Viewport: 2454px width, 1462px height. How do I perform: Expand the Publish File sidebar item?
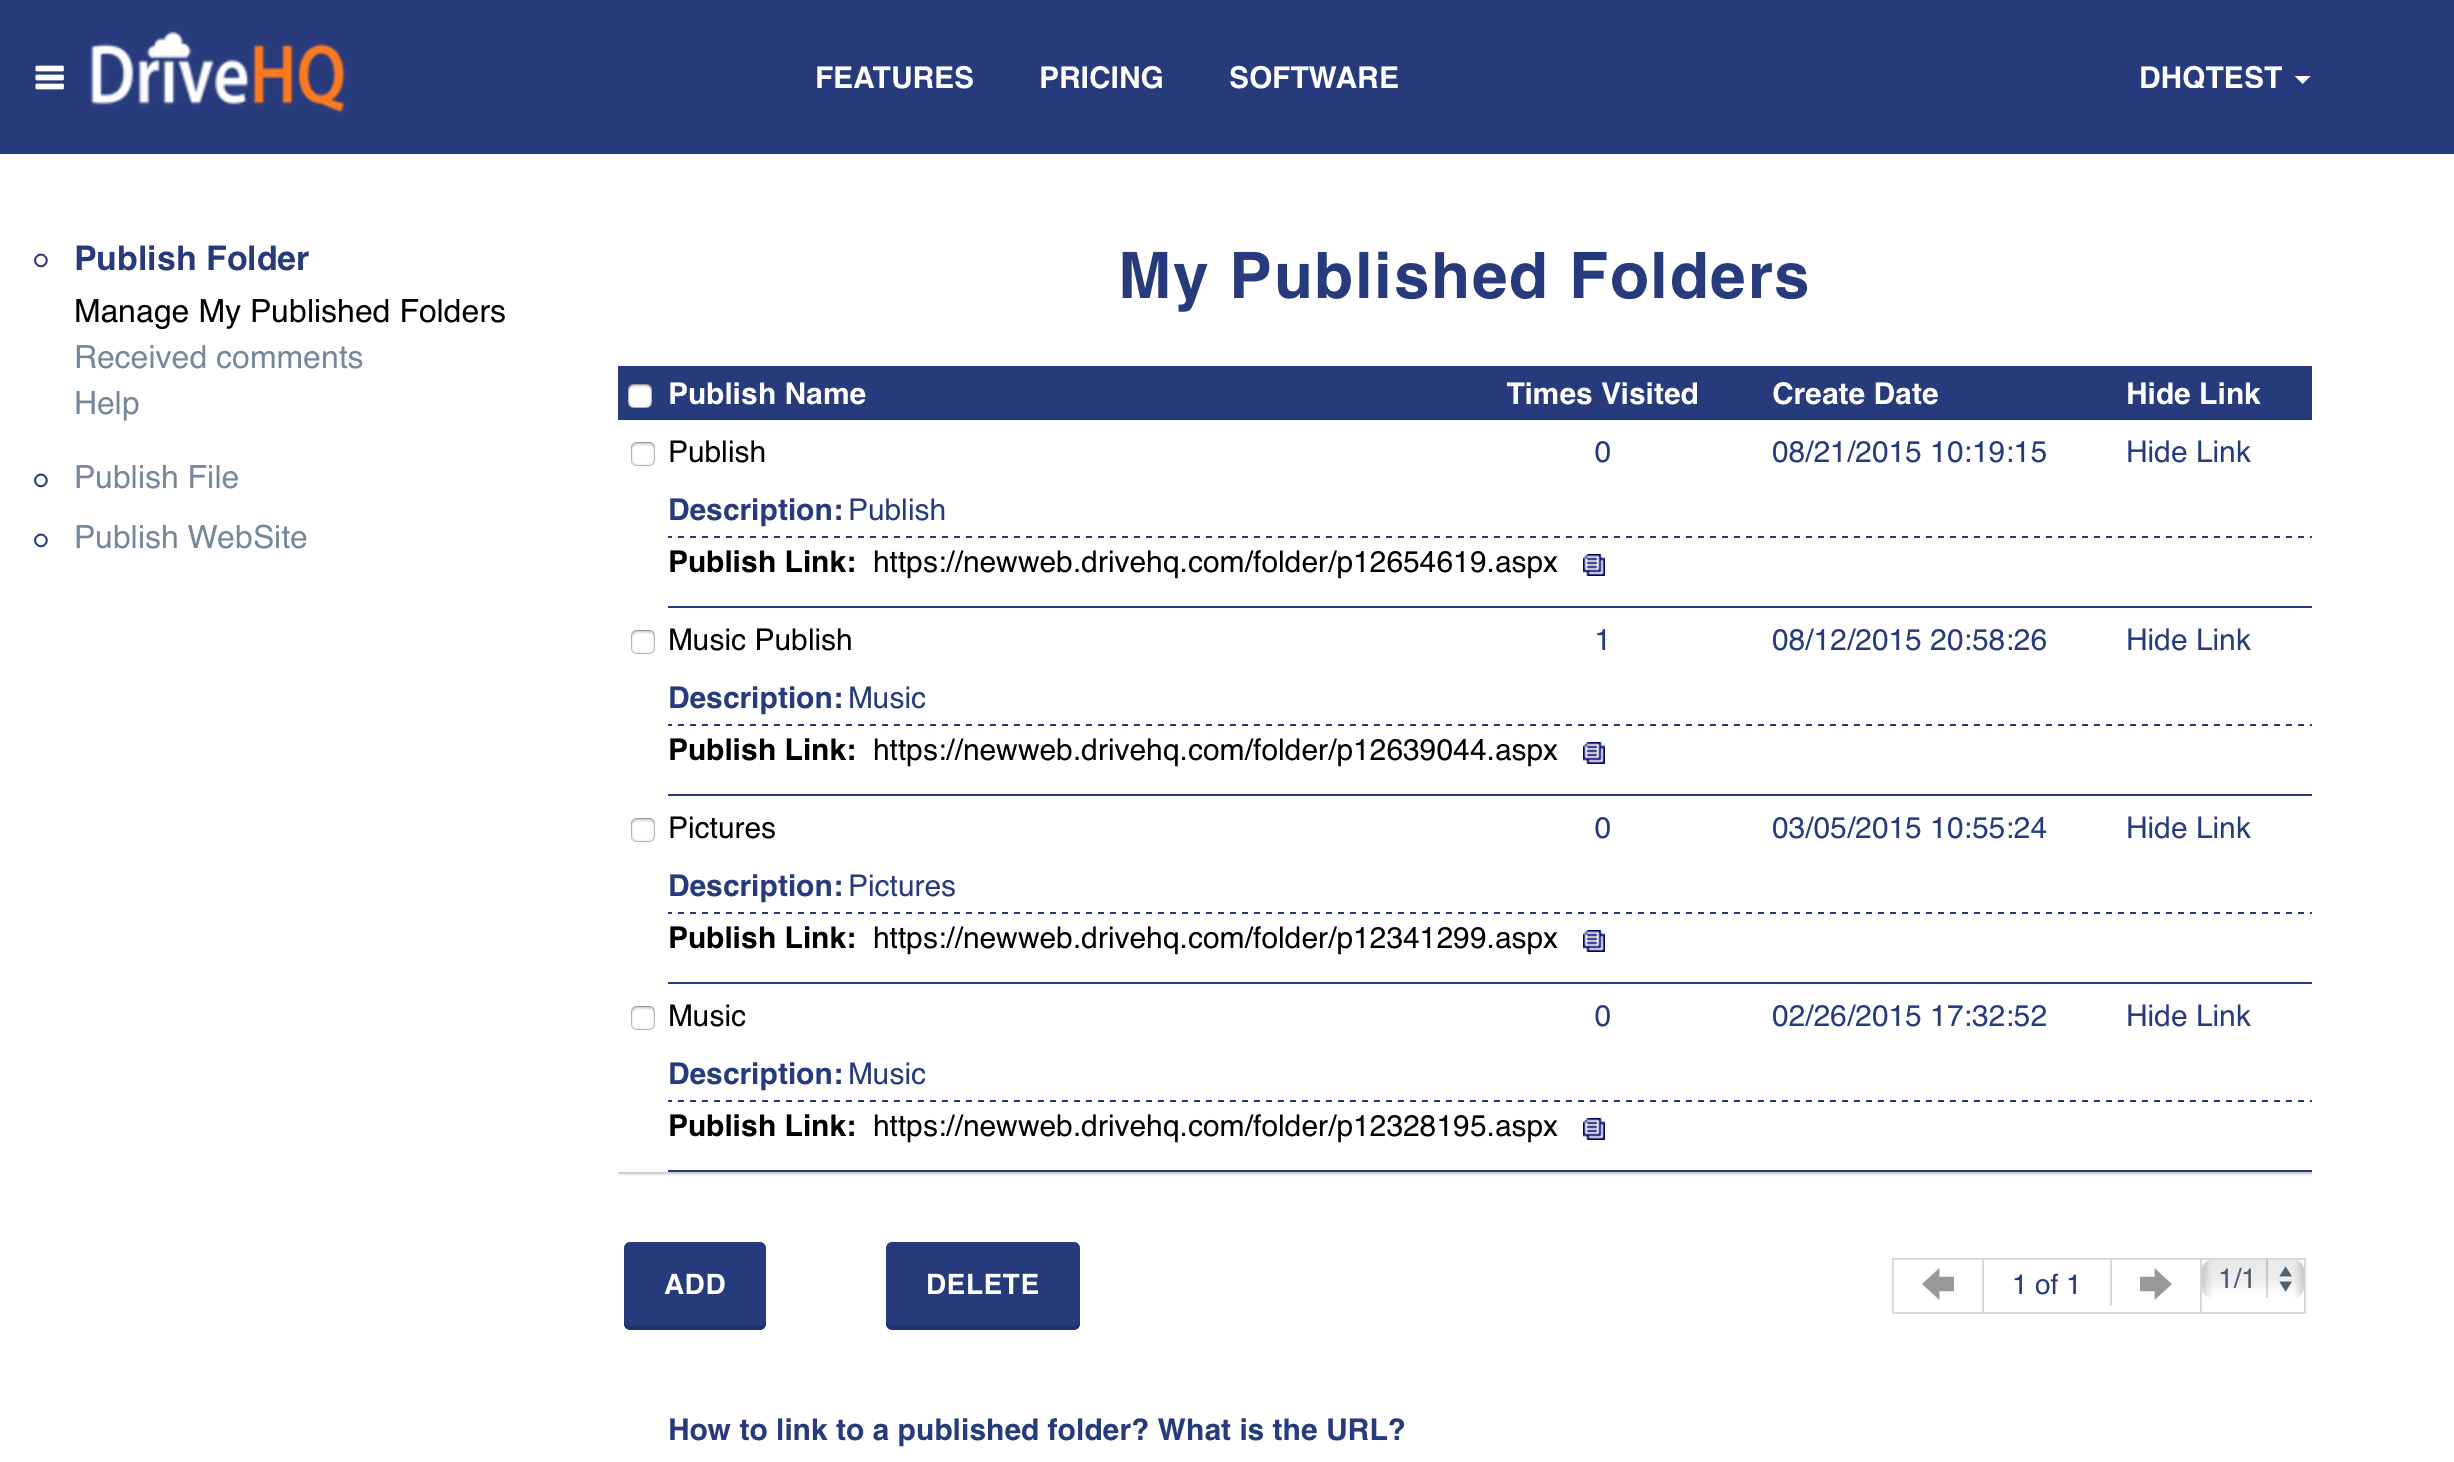point(156,477)
